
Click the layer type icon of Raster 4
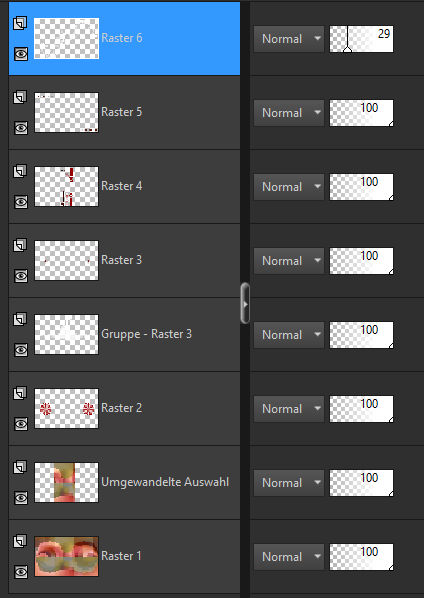coord(21,172)
